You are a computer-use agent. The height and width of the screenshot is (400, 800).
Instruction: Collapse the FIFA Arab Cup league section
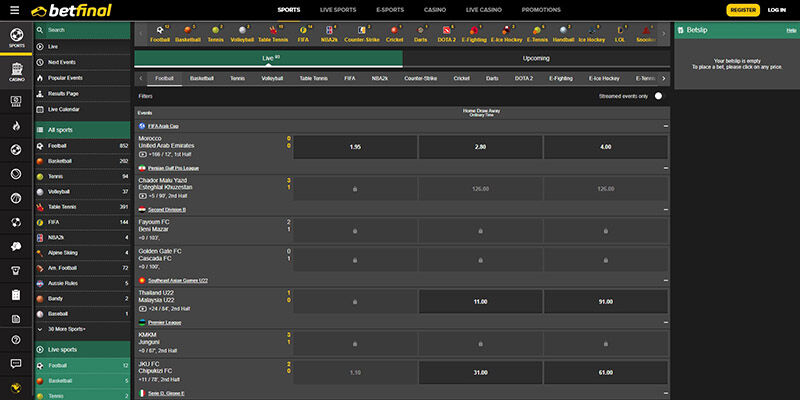click(666, 126)
